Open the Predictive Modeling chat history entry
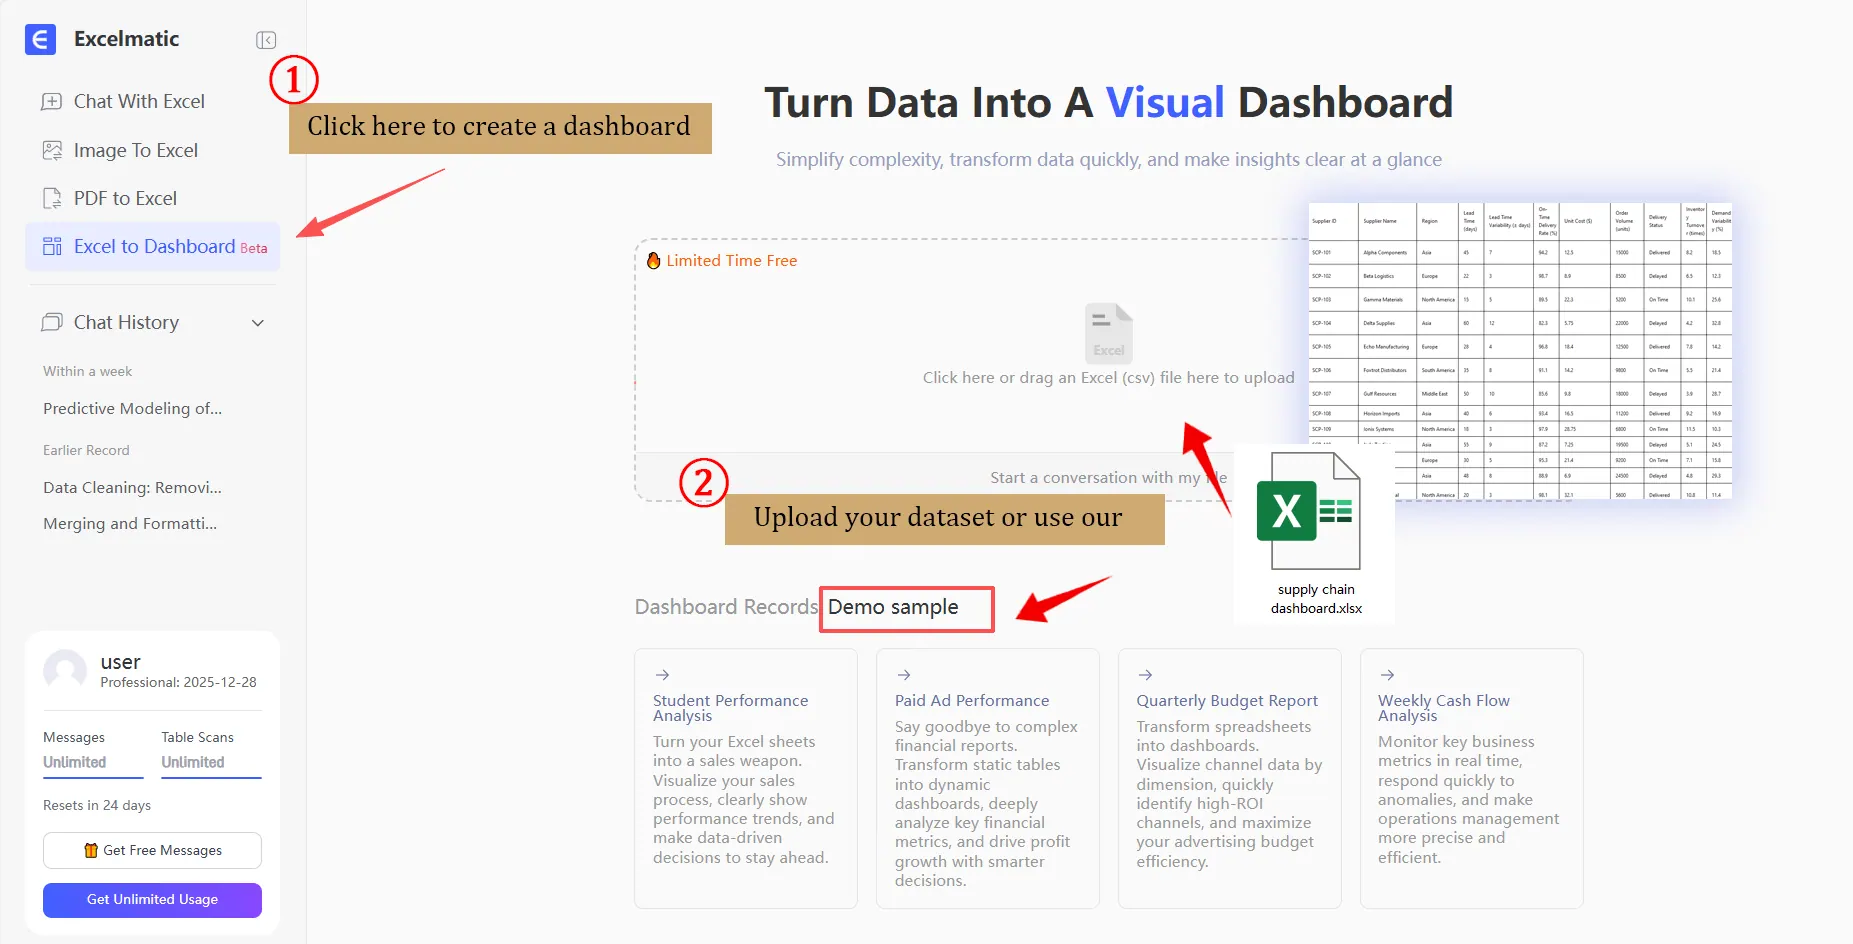 coord(131,408)
